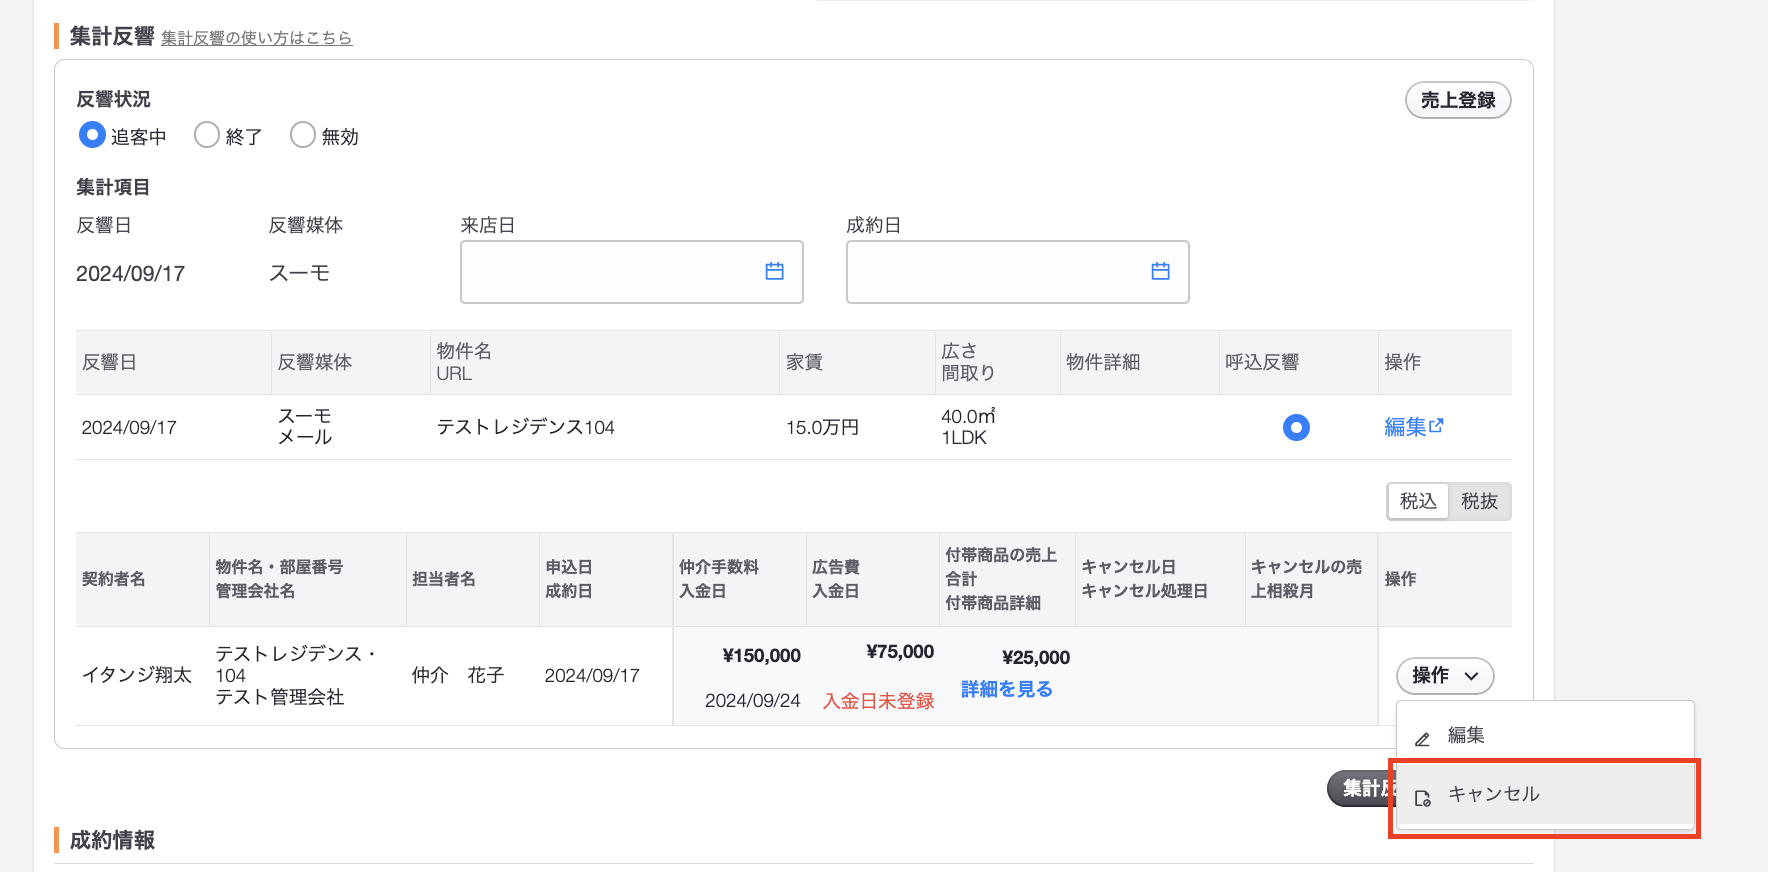Click イタンジ翔太 contractor name

click(x=137, y=676)
